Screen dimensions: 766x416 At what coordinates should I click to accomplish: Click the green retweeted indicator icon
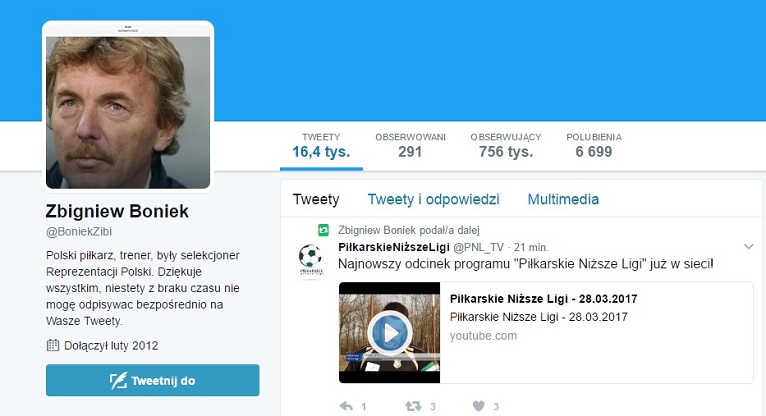point(323,230)
